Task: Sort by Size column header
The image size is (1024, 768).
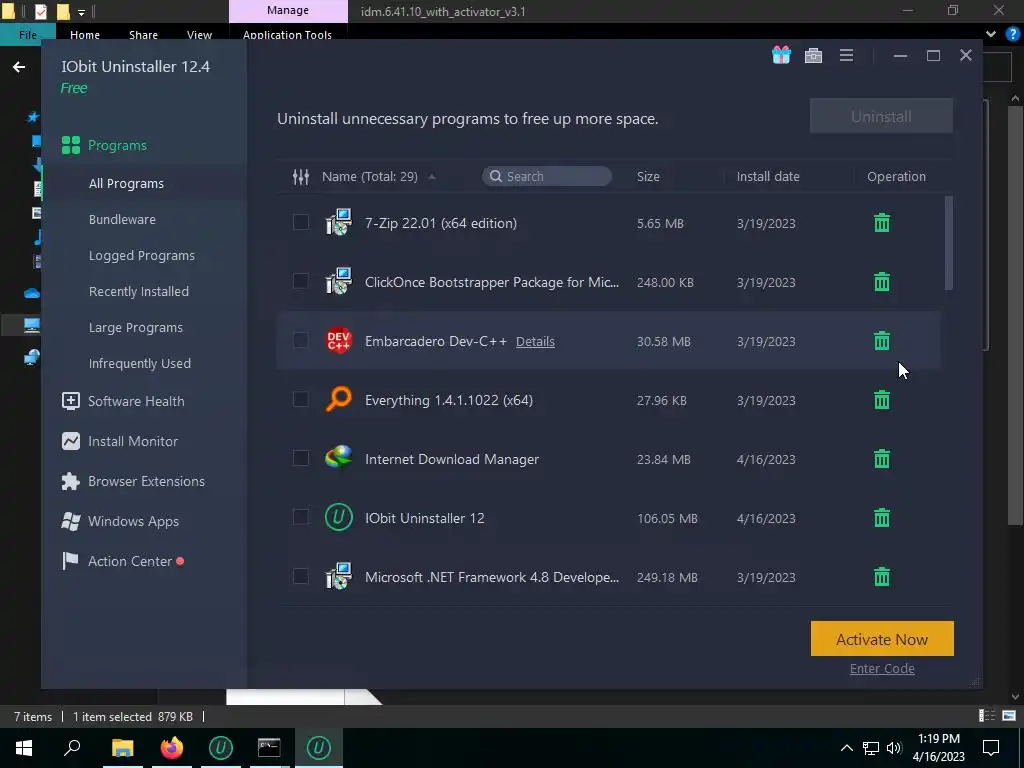Action: (x=648, y=176)
